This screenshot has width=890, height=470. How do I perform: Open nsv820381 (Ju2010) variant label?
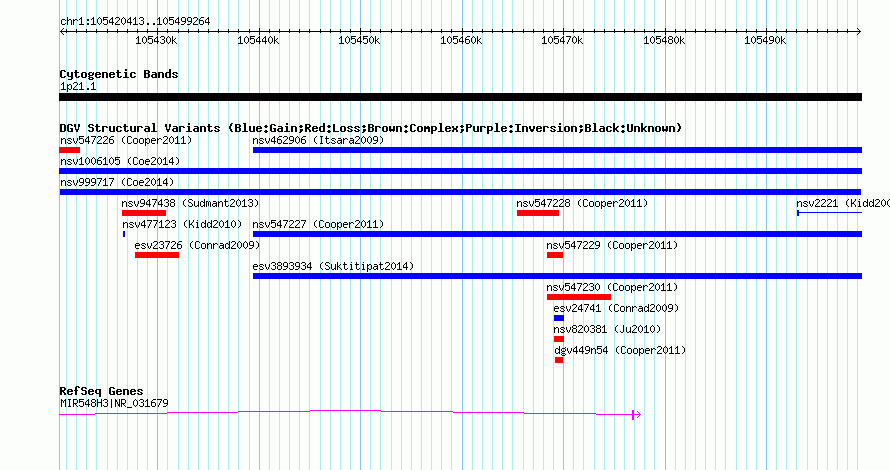pos(607,329)
